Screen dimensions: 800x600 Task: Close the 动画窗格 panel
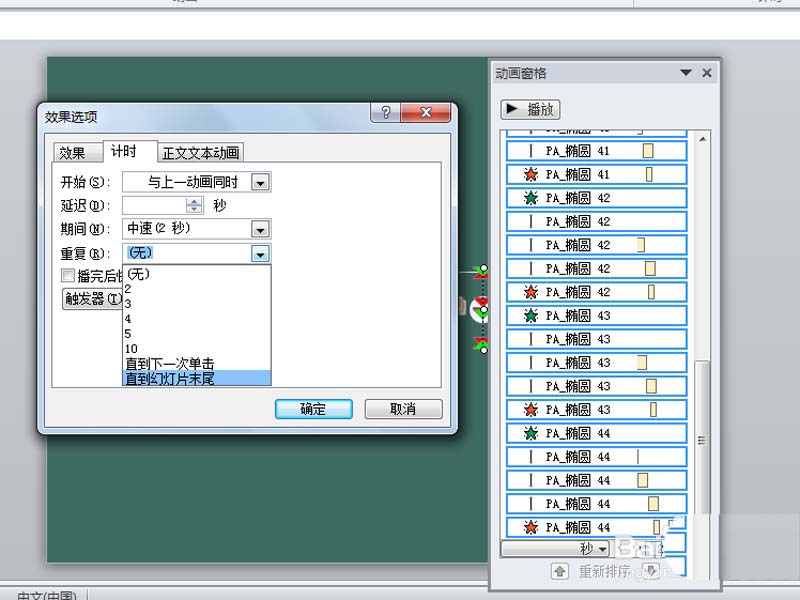[707, 73]
